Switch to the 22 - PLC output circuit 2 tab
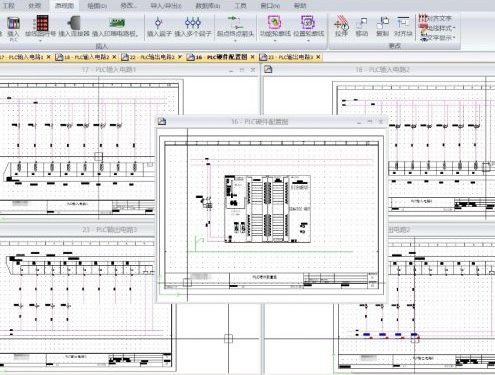The image size is (495, 375). (x=152, y=57)
